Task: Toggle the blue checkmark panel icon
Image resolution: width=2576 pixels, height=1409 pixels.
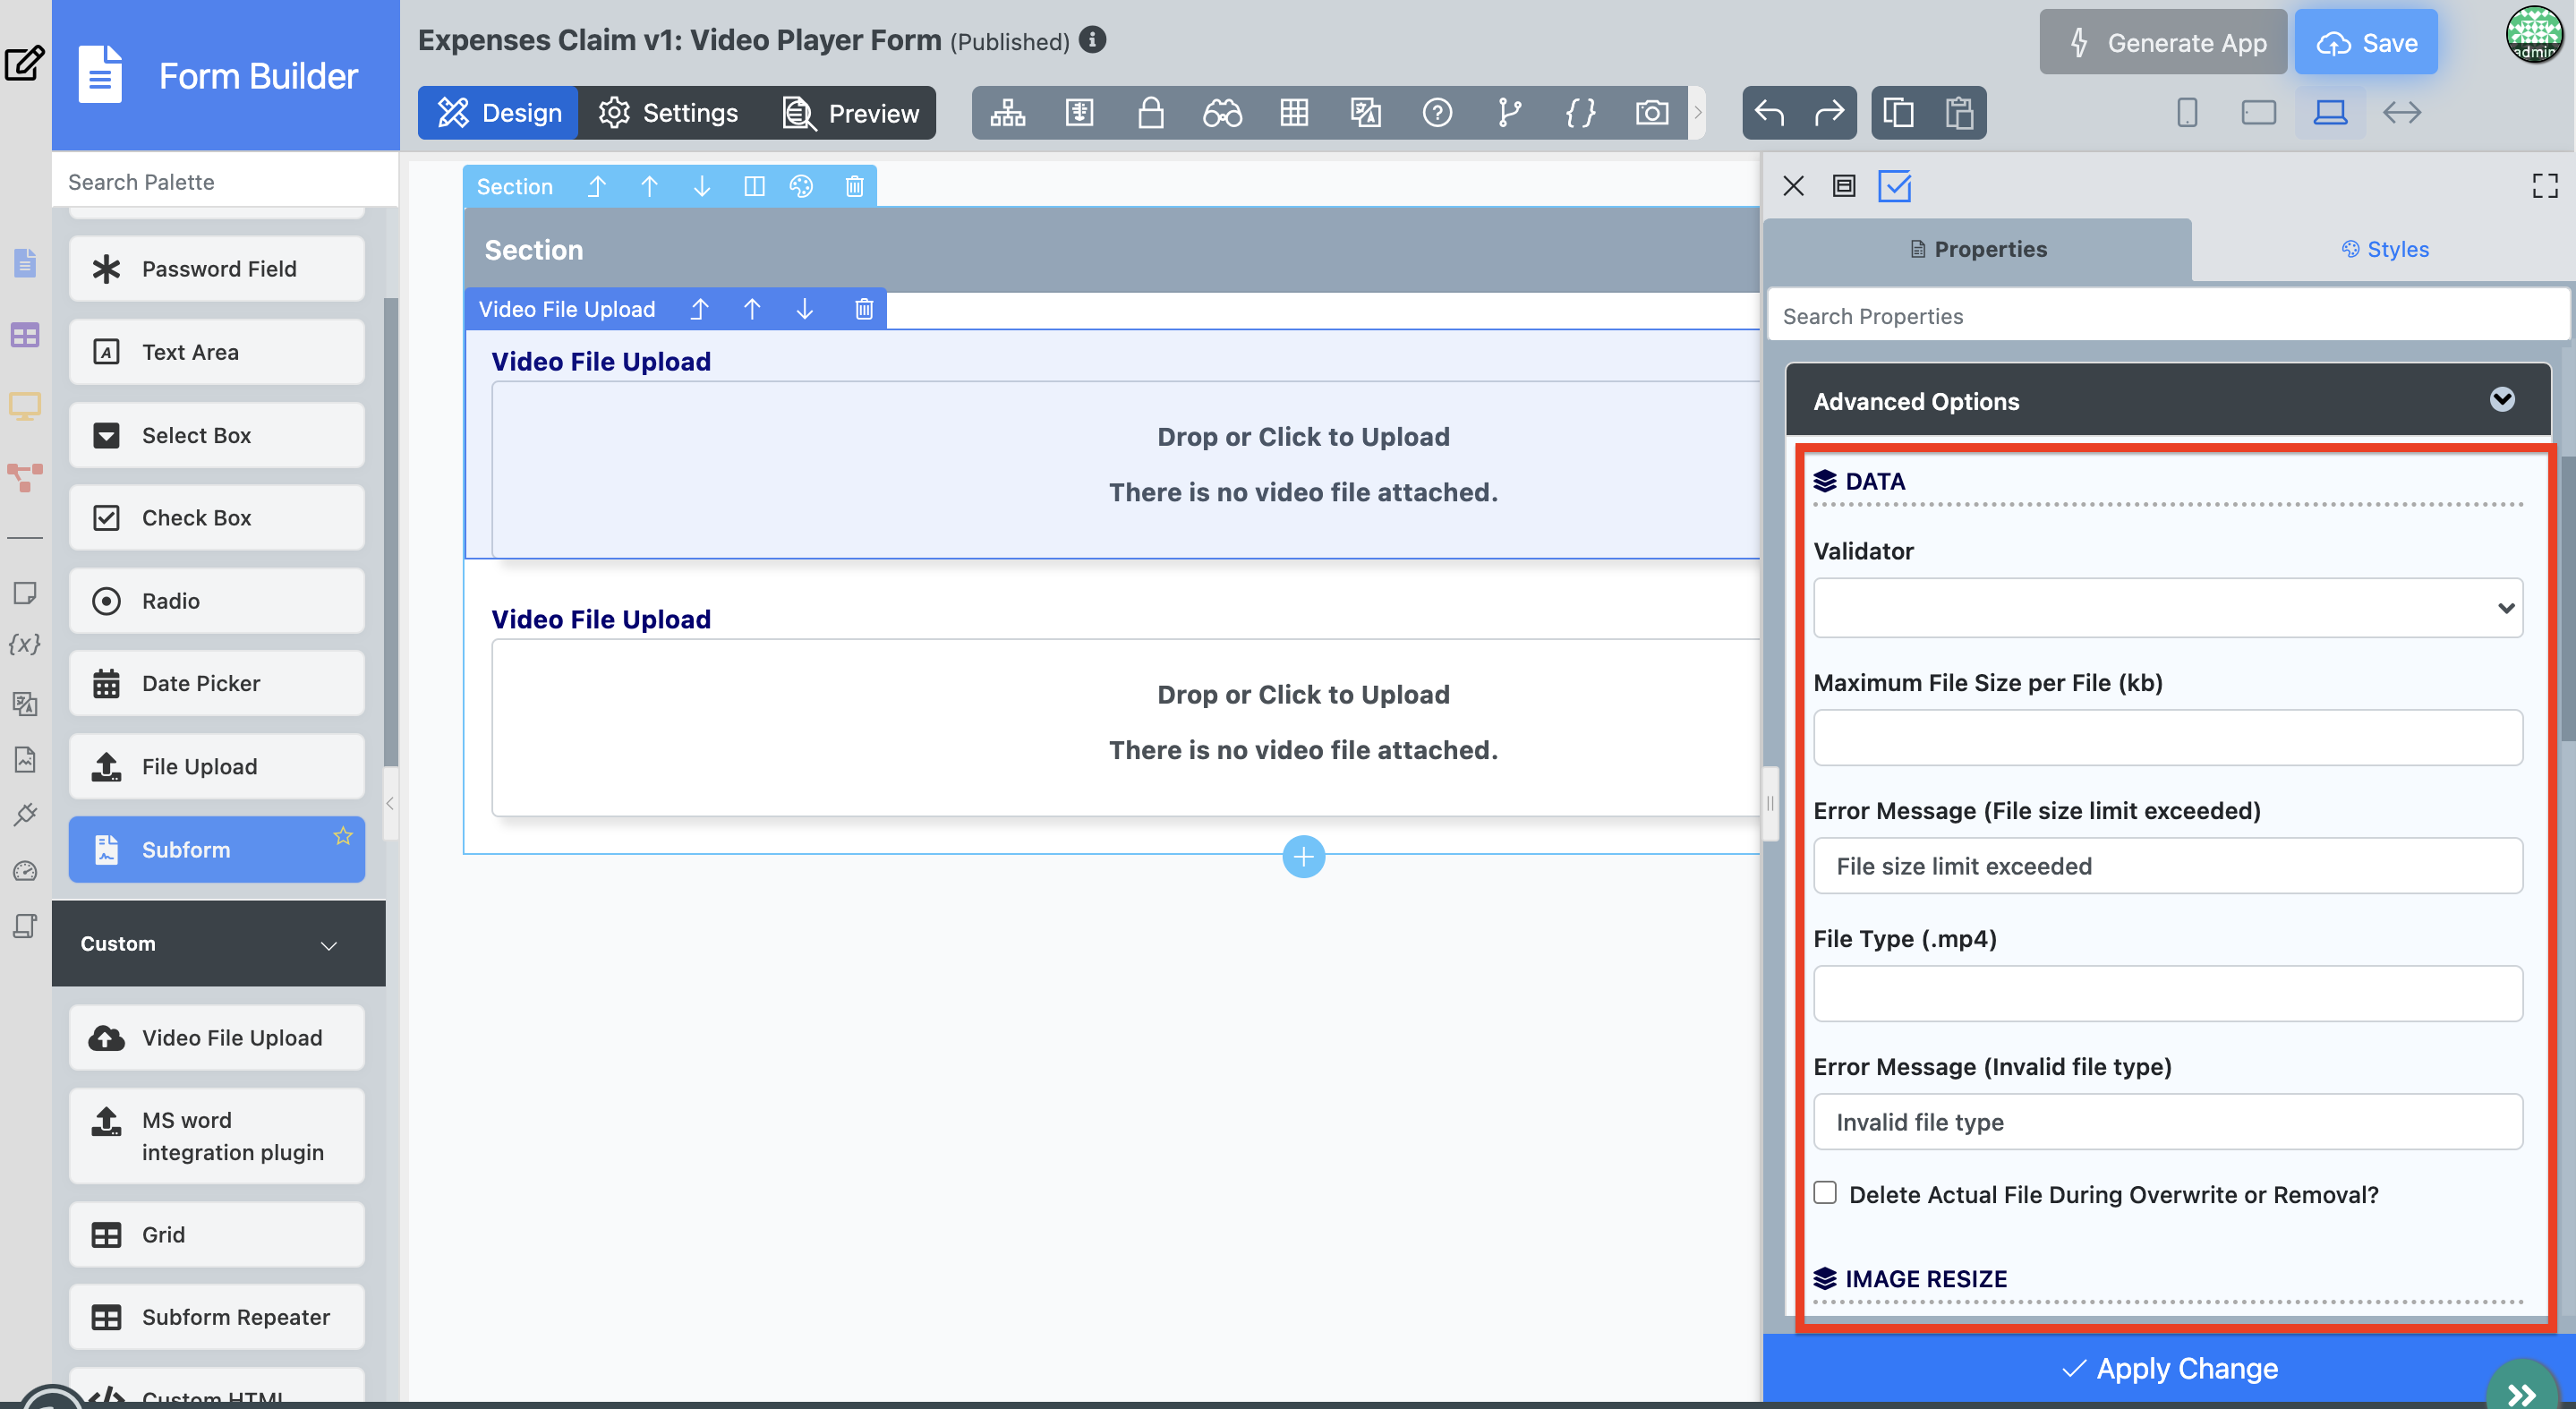Action: pos(1894,186)
